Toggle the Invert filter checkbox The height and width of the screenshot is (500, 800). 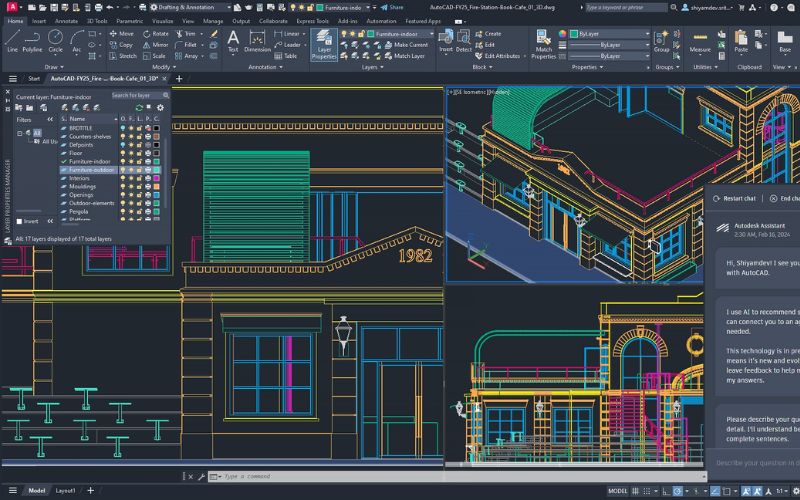click(18, 221)
